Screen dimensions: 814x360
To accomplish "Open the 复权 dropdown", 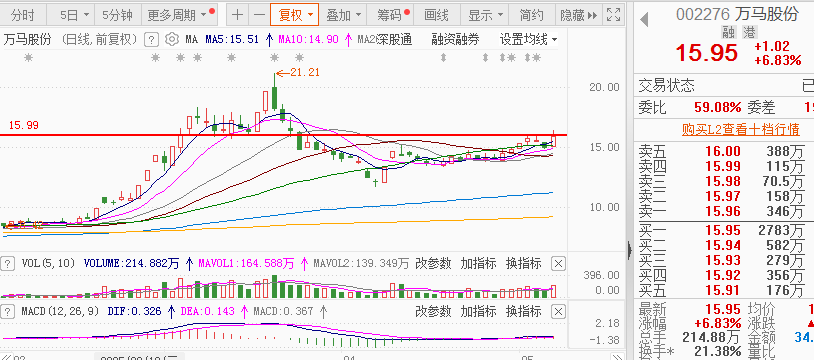I will pos(295,15).
